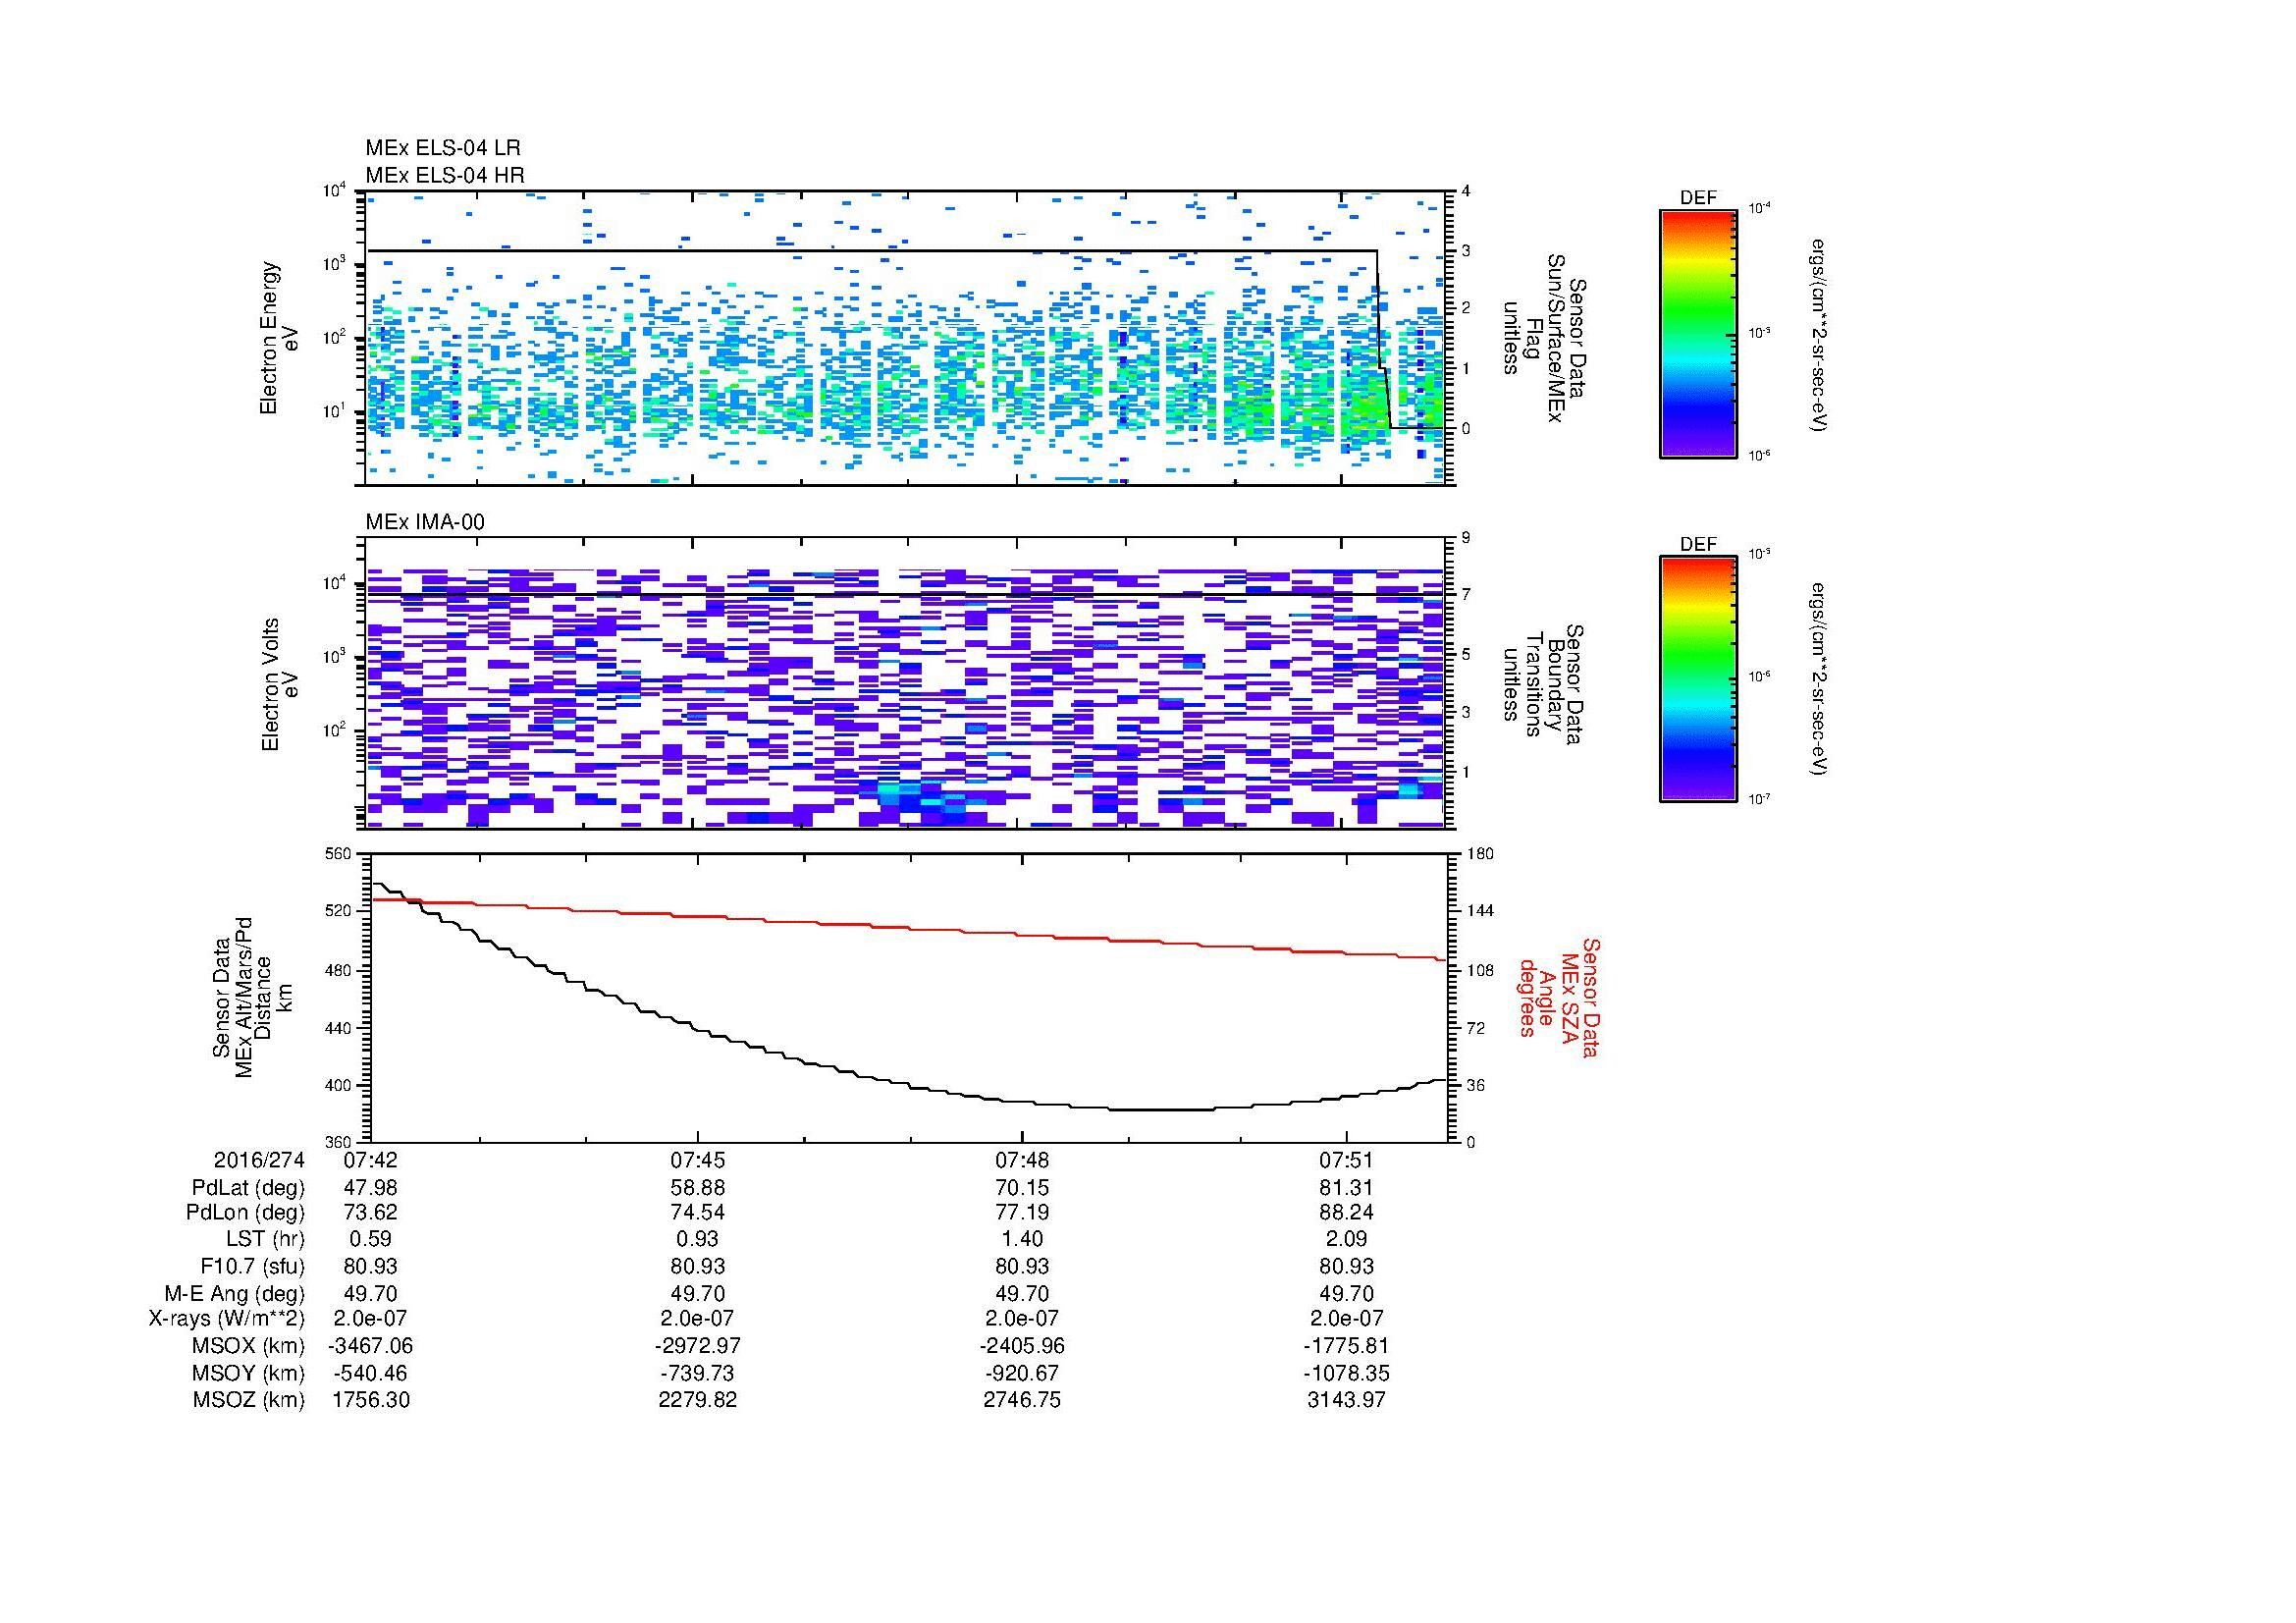Click the PdLon value 88.24
Image resolution: width=2296 pixels, height=1623 pixels.
(x=1347, y=1213)
